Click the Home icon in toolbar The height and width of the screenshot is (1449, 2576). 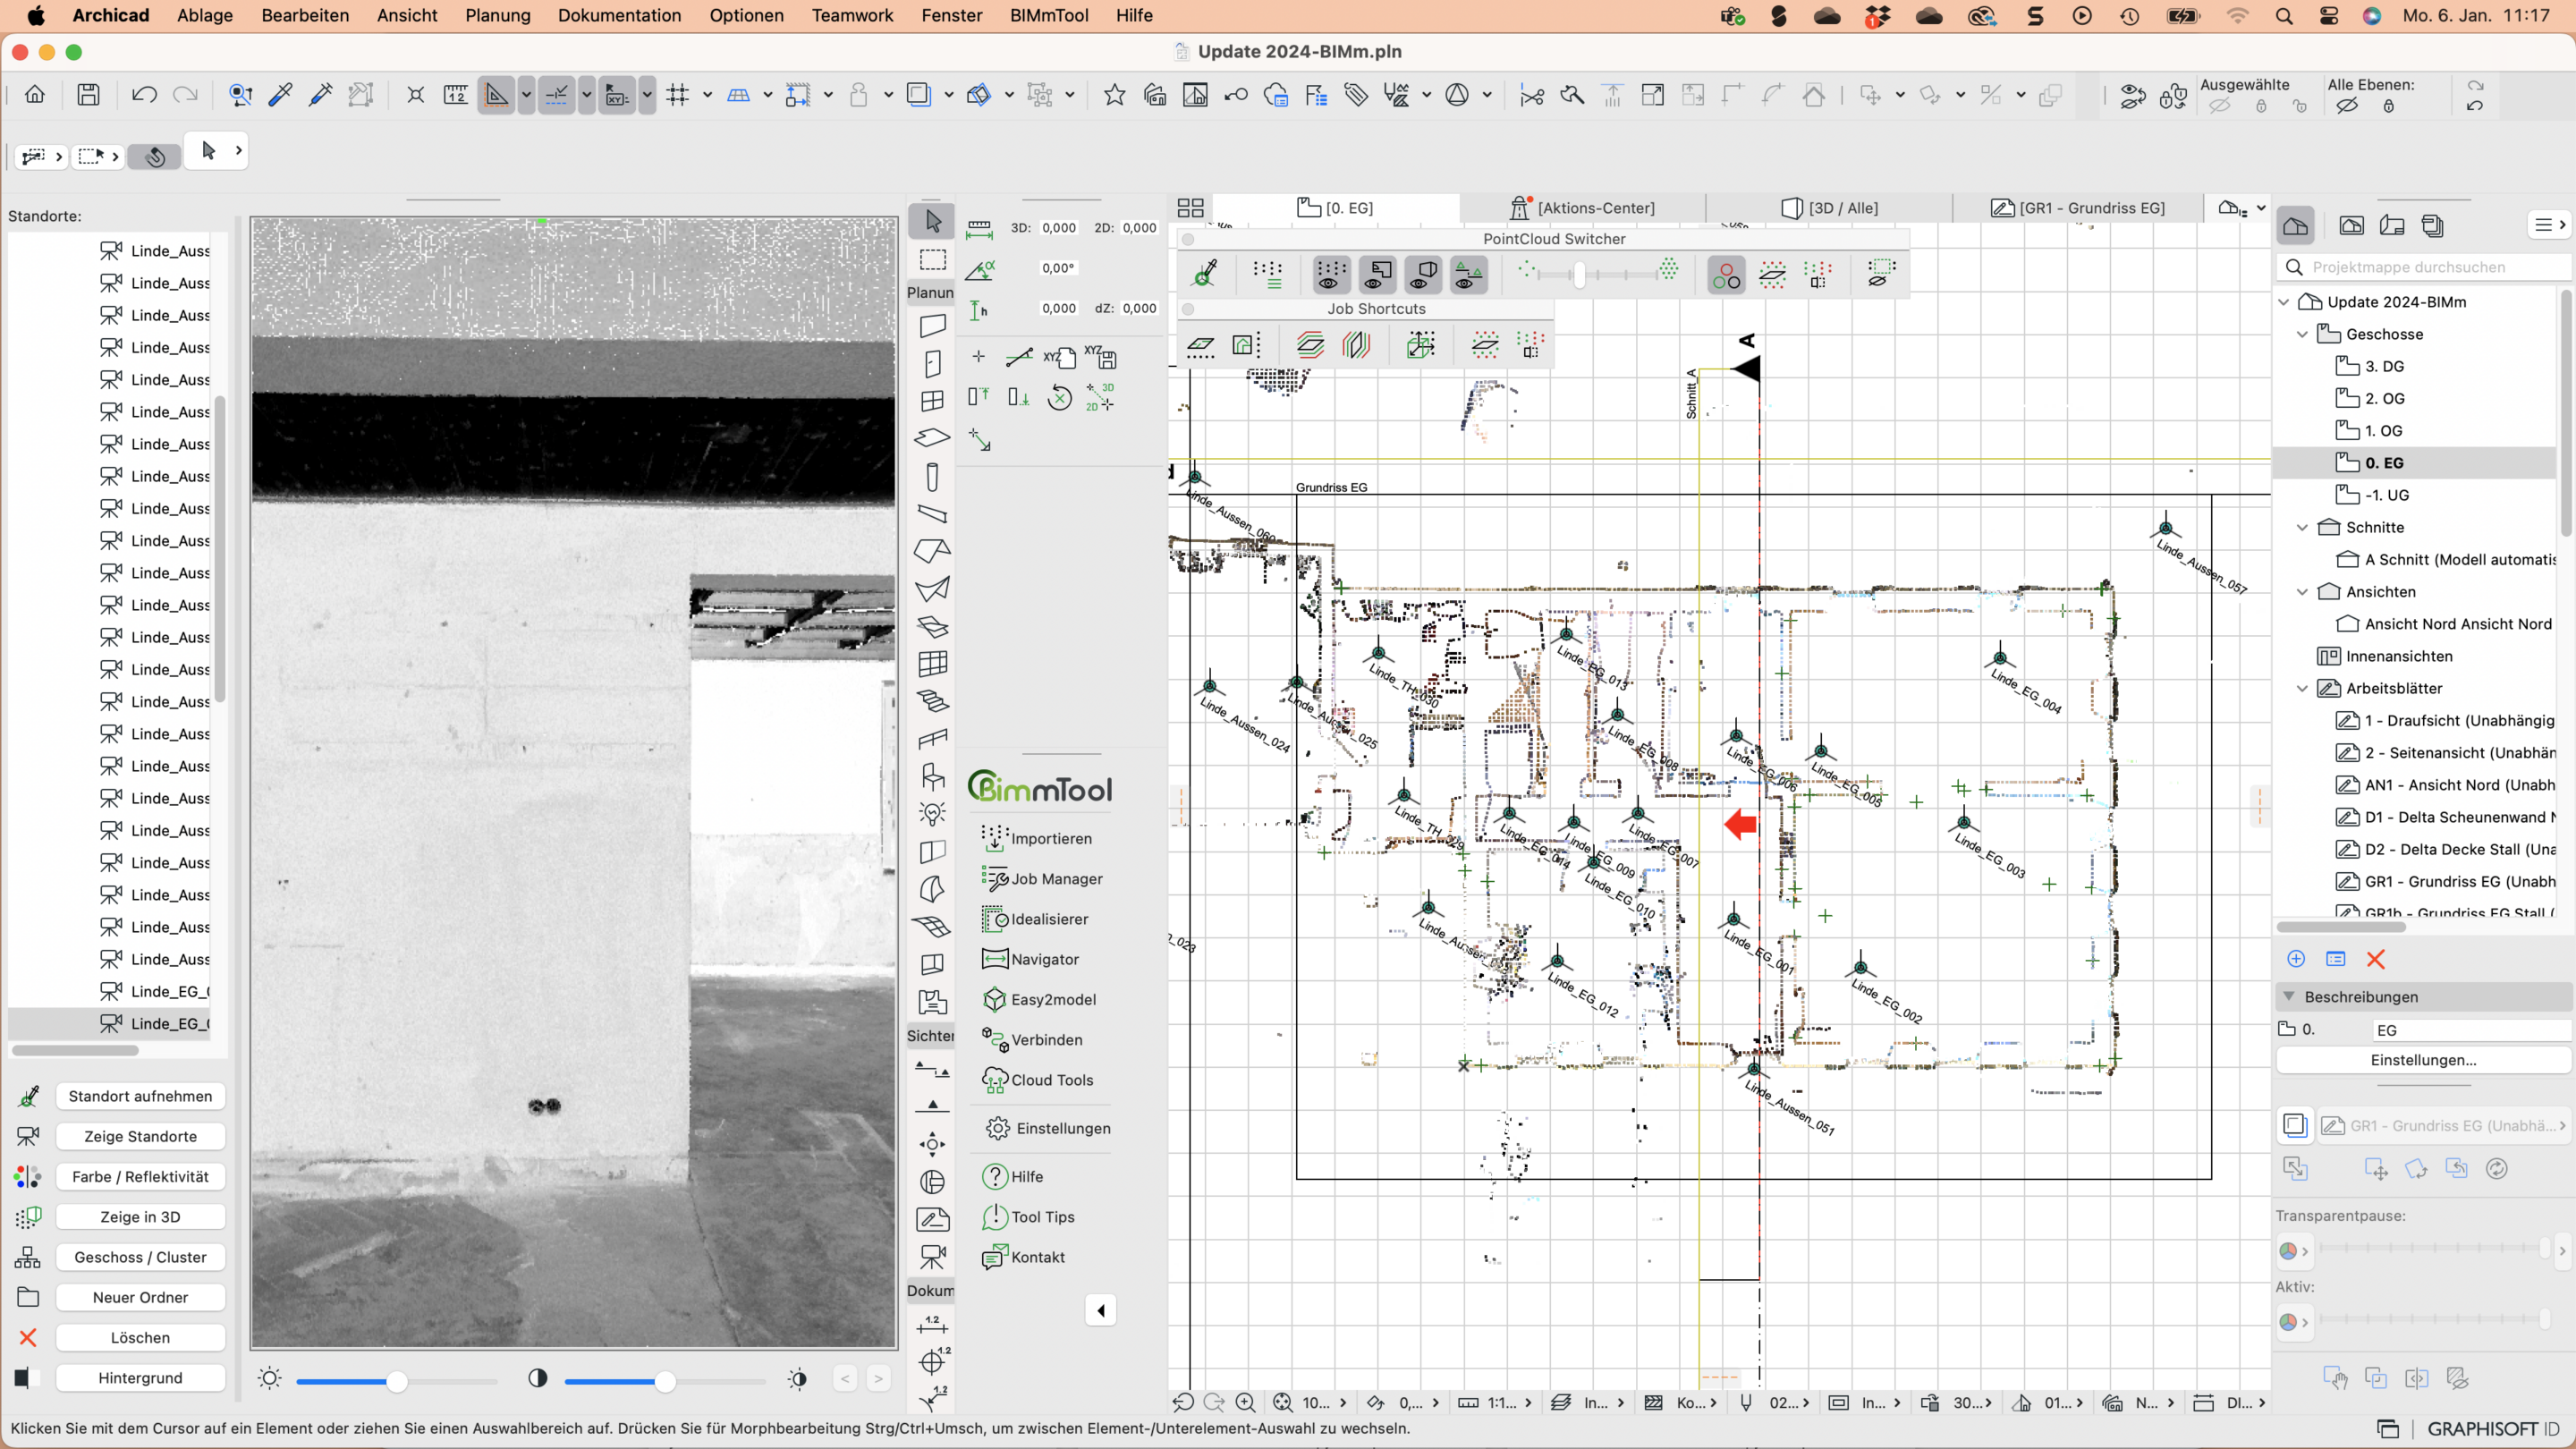click(35, 95)
